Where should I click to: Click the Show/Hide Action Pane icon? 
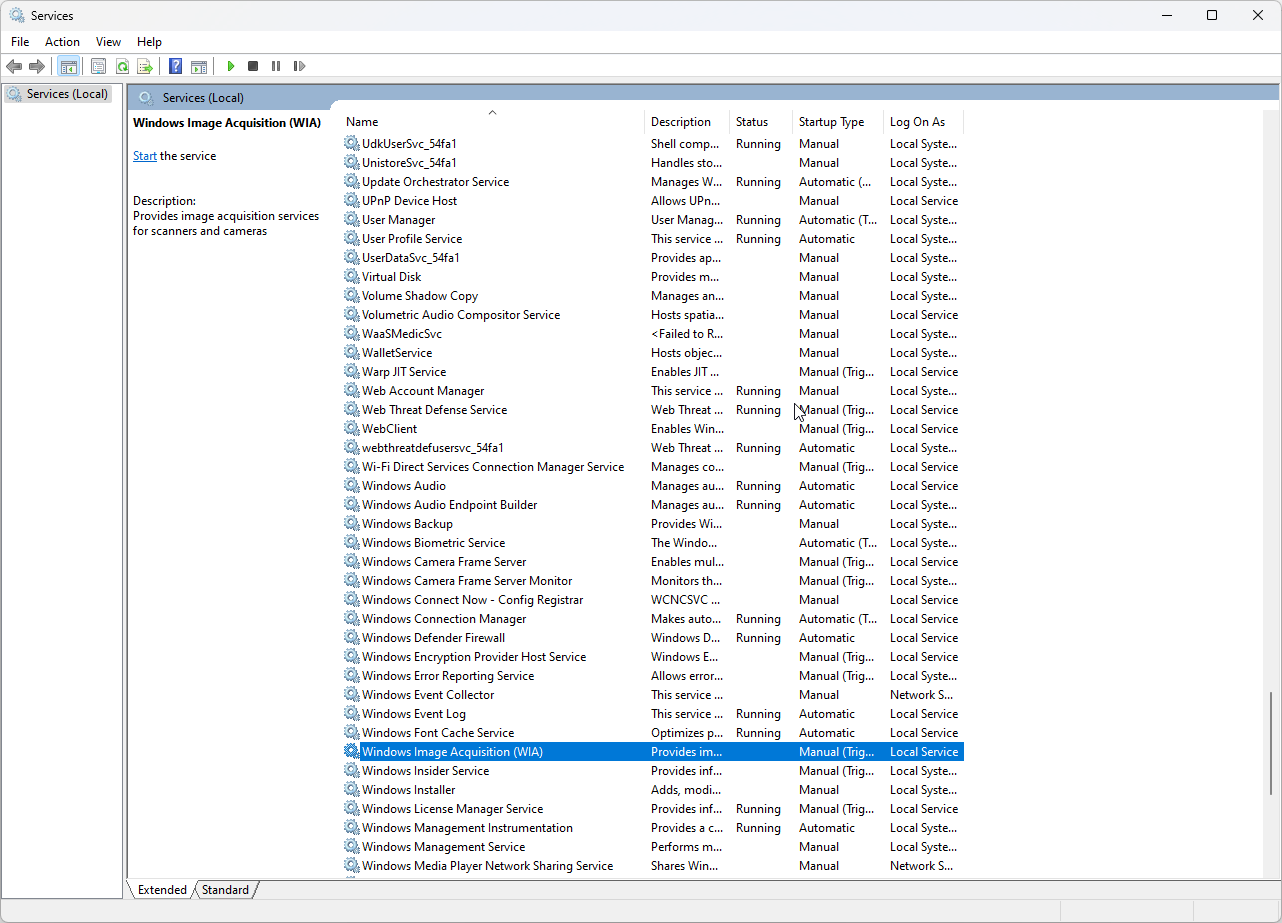(199, 66)
